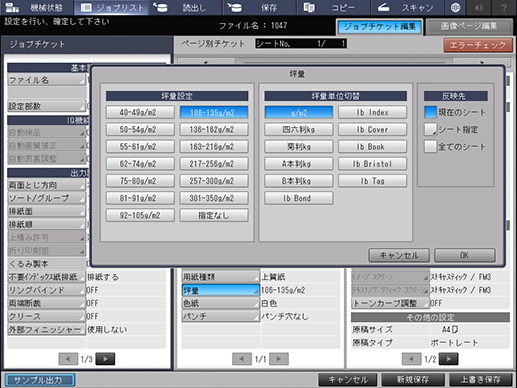Open the 両端断裁 setting
Viewport: 517px width, 388px height.
[46, 303]
